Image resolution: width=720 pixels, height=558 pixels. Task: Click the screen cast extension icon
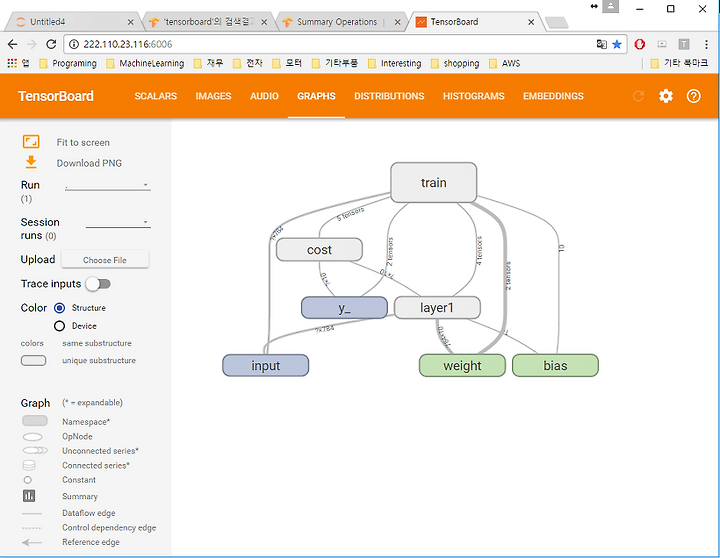pyautogui.click(x=662, y=44)
